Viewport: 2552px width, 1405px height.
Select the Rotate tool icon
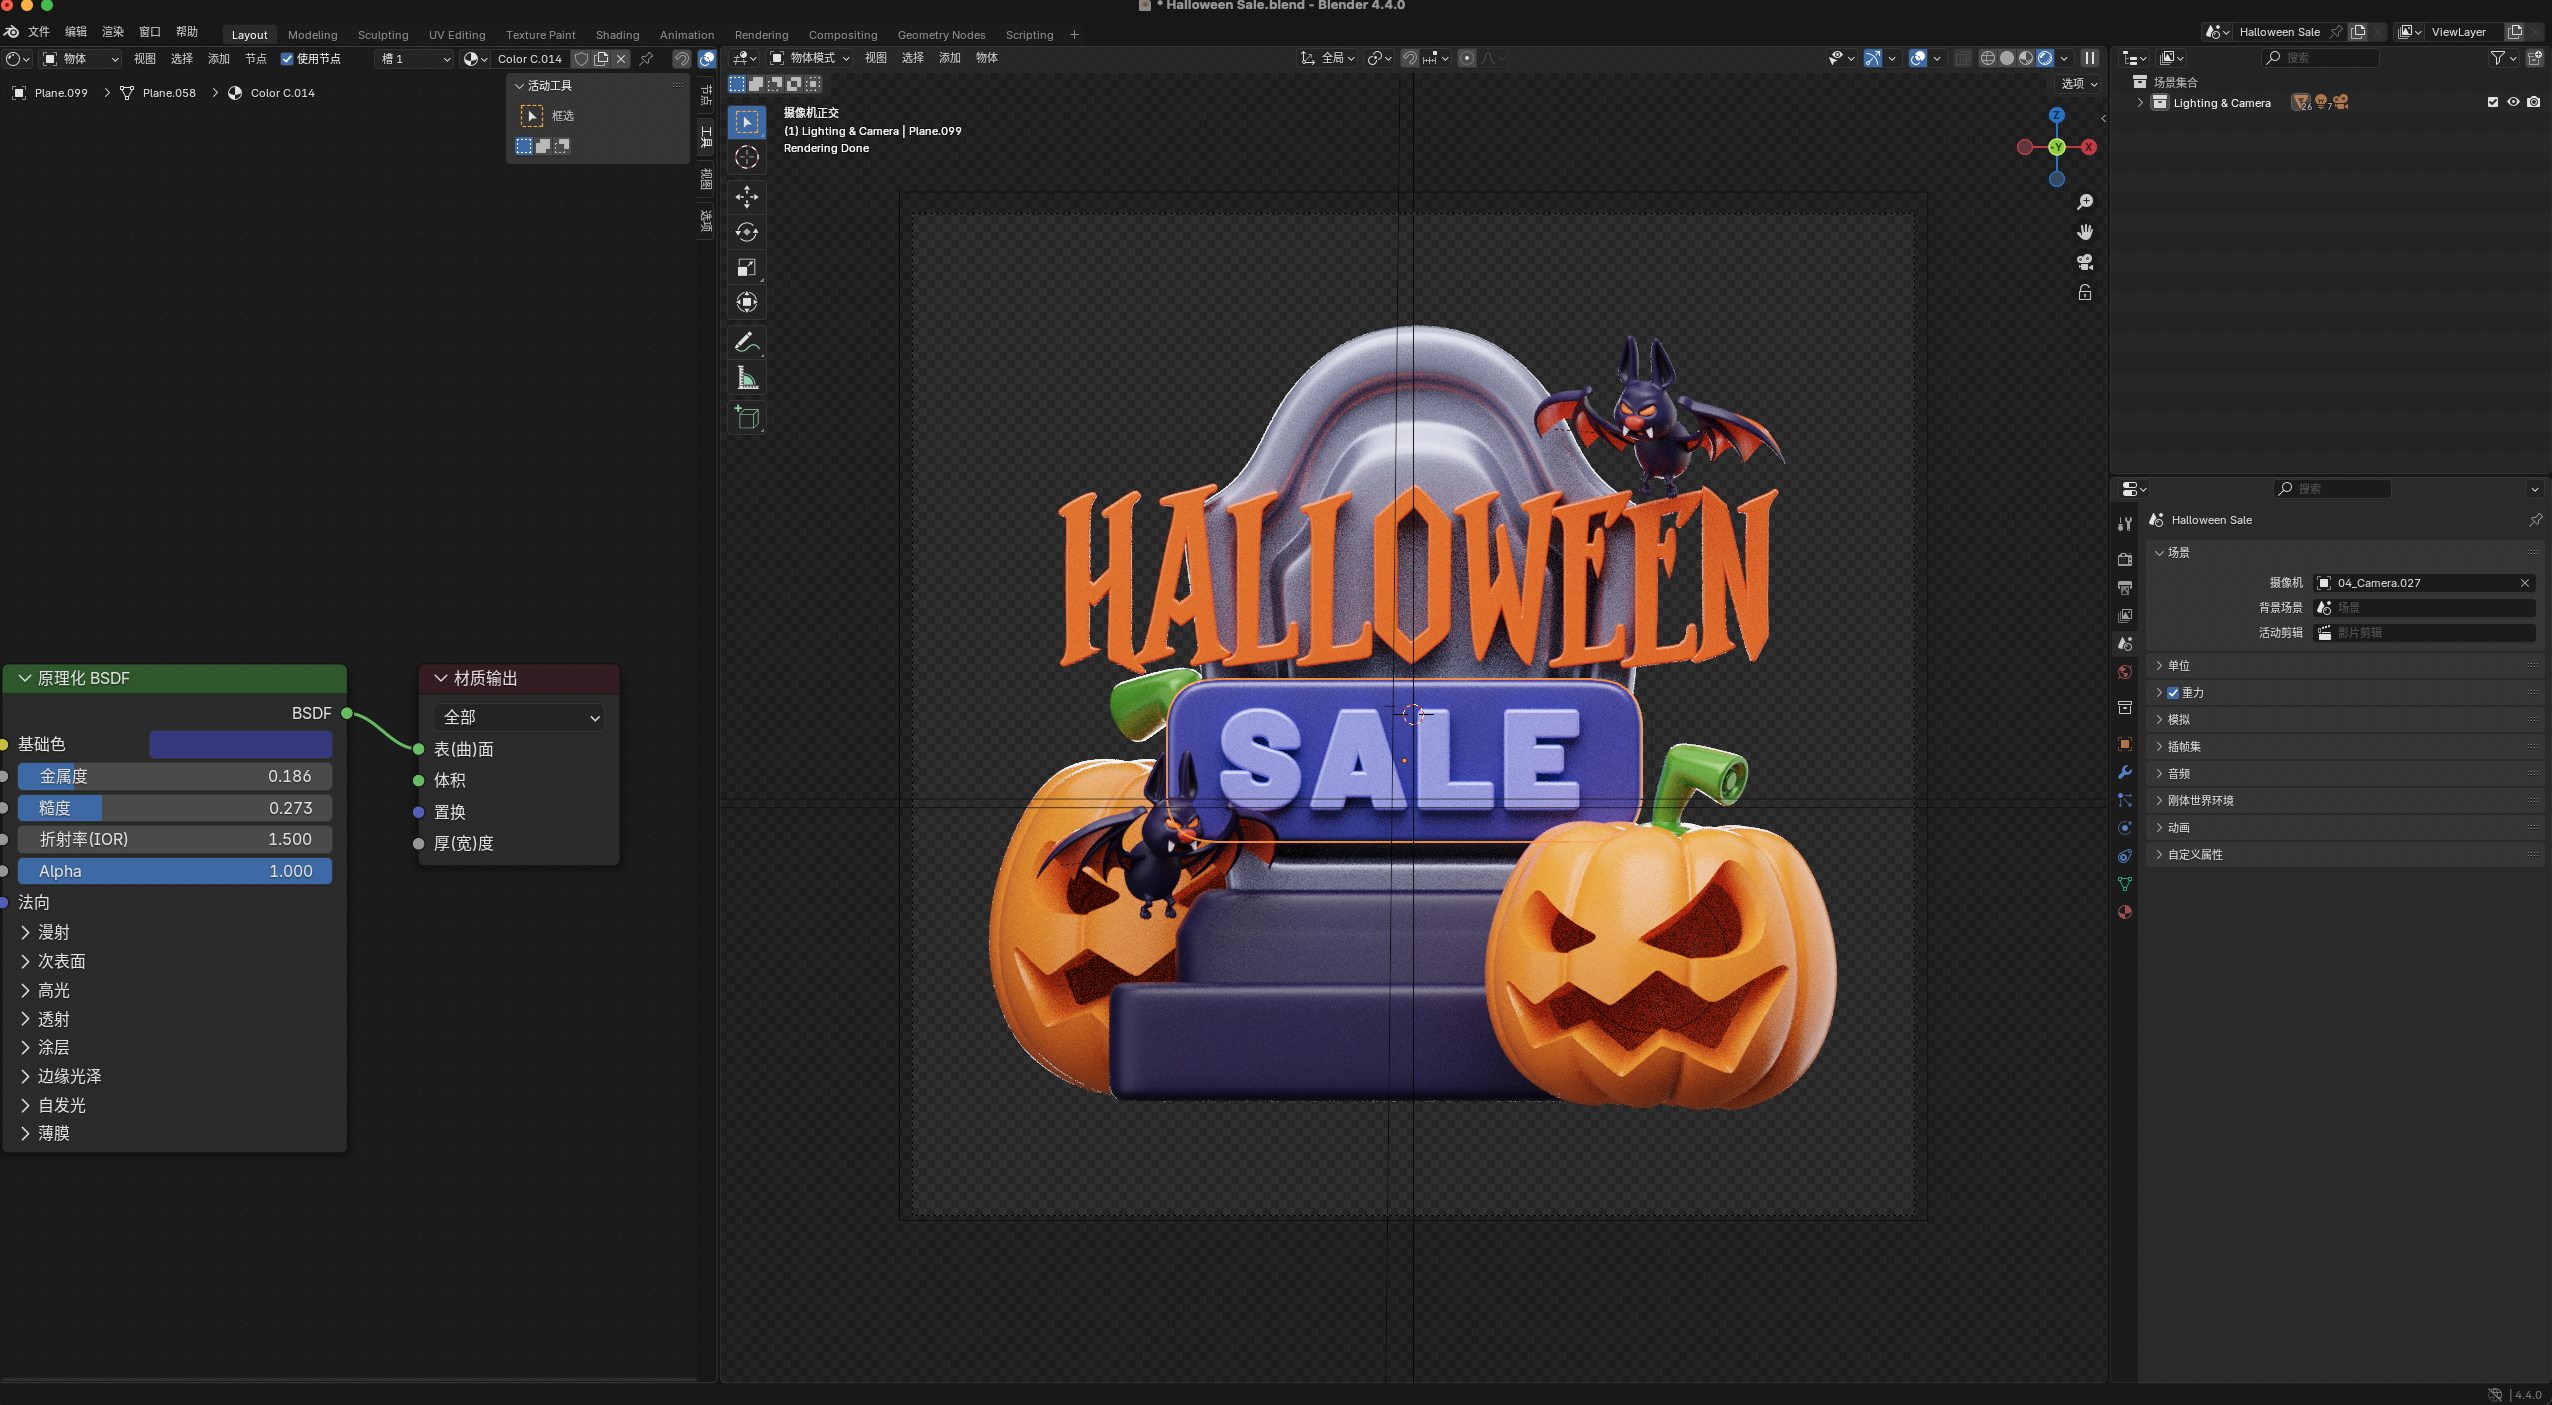pyautogui.click(x=746, y=232)
